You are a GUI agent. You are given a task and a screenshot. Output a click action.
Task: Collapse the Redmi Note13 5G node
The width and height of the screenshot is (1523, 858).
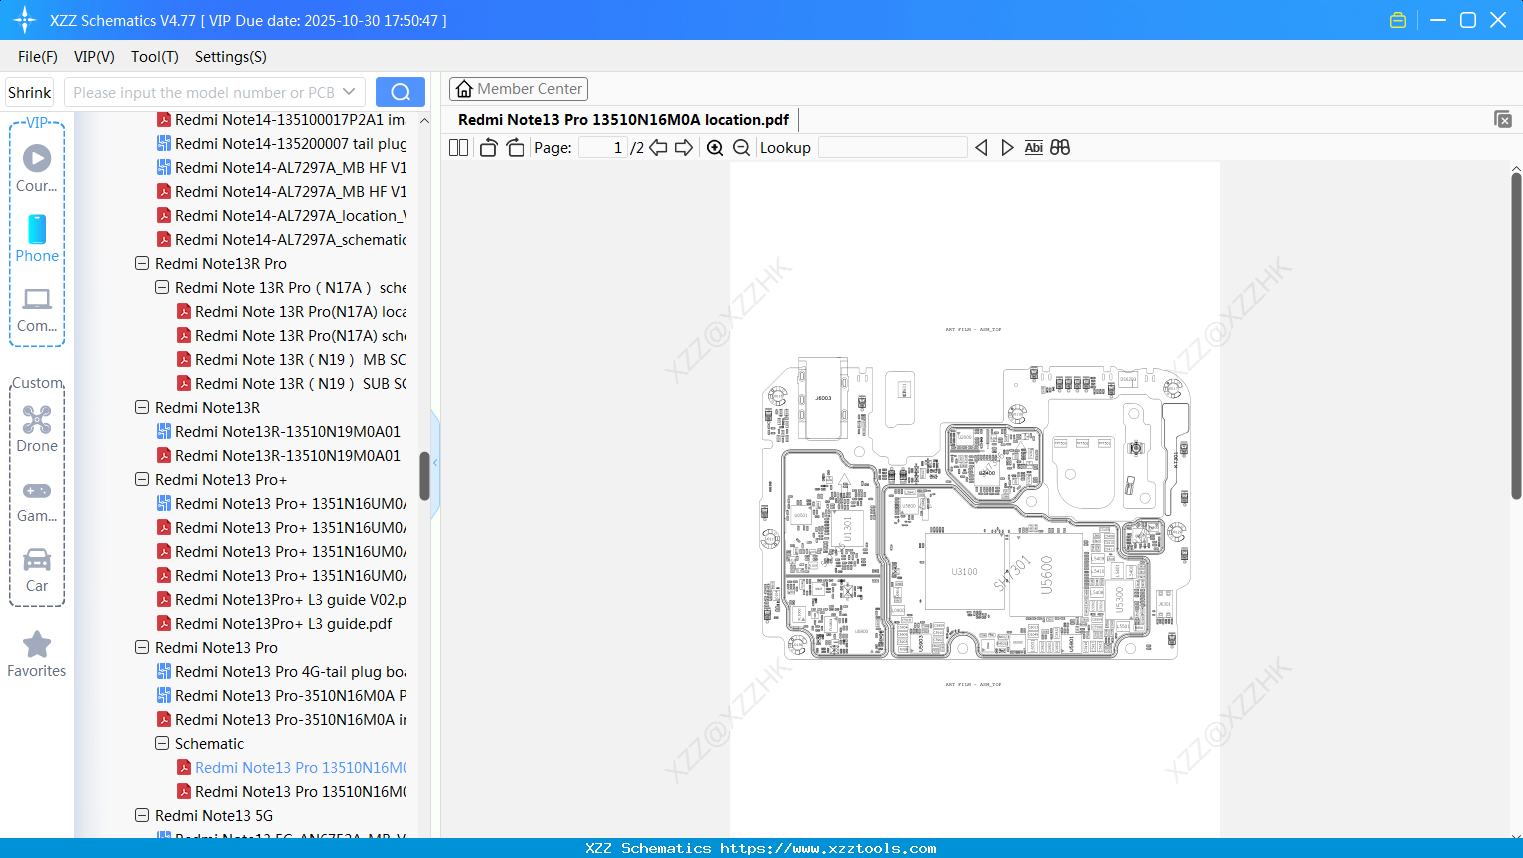pos(141,815)
